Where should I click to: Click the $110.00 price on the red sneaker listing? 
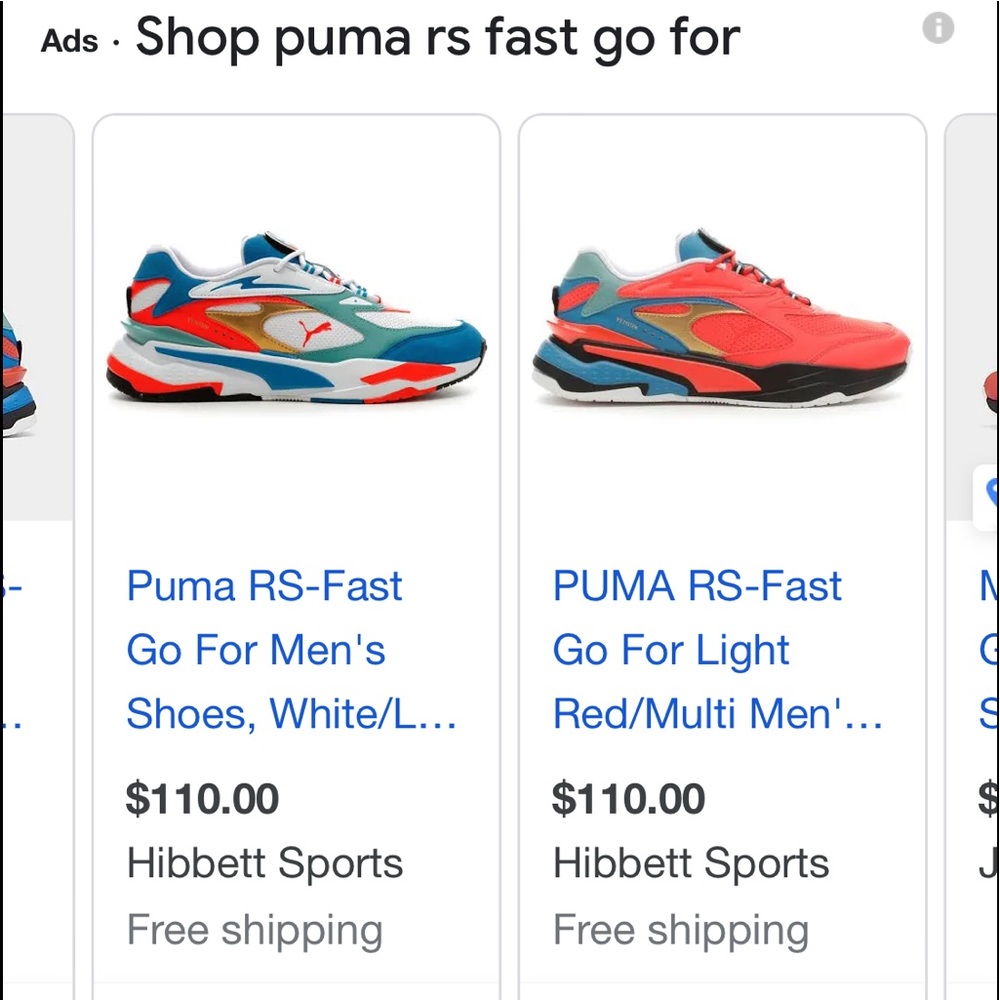[x=629, y=798]
